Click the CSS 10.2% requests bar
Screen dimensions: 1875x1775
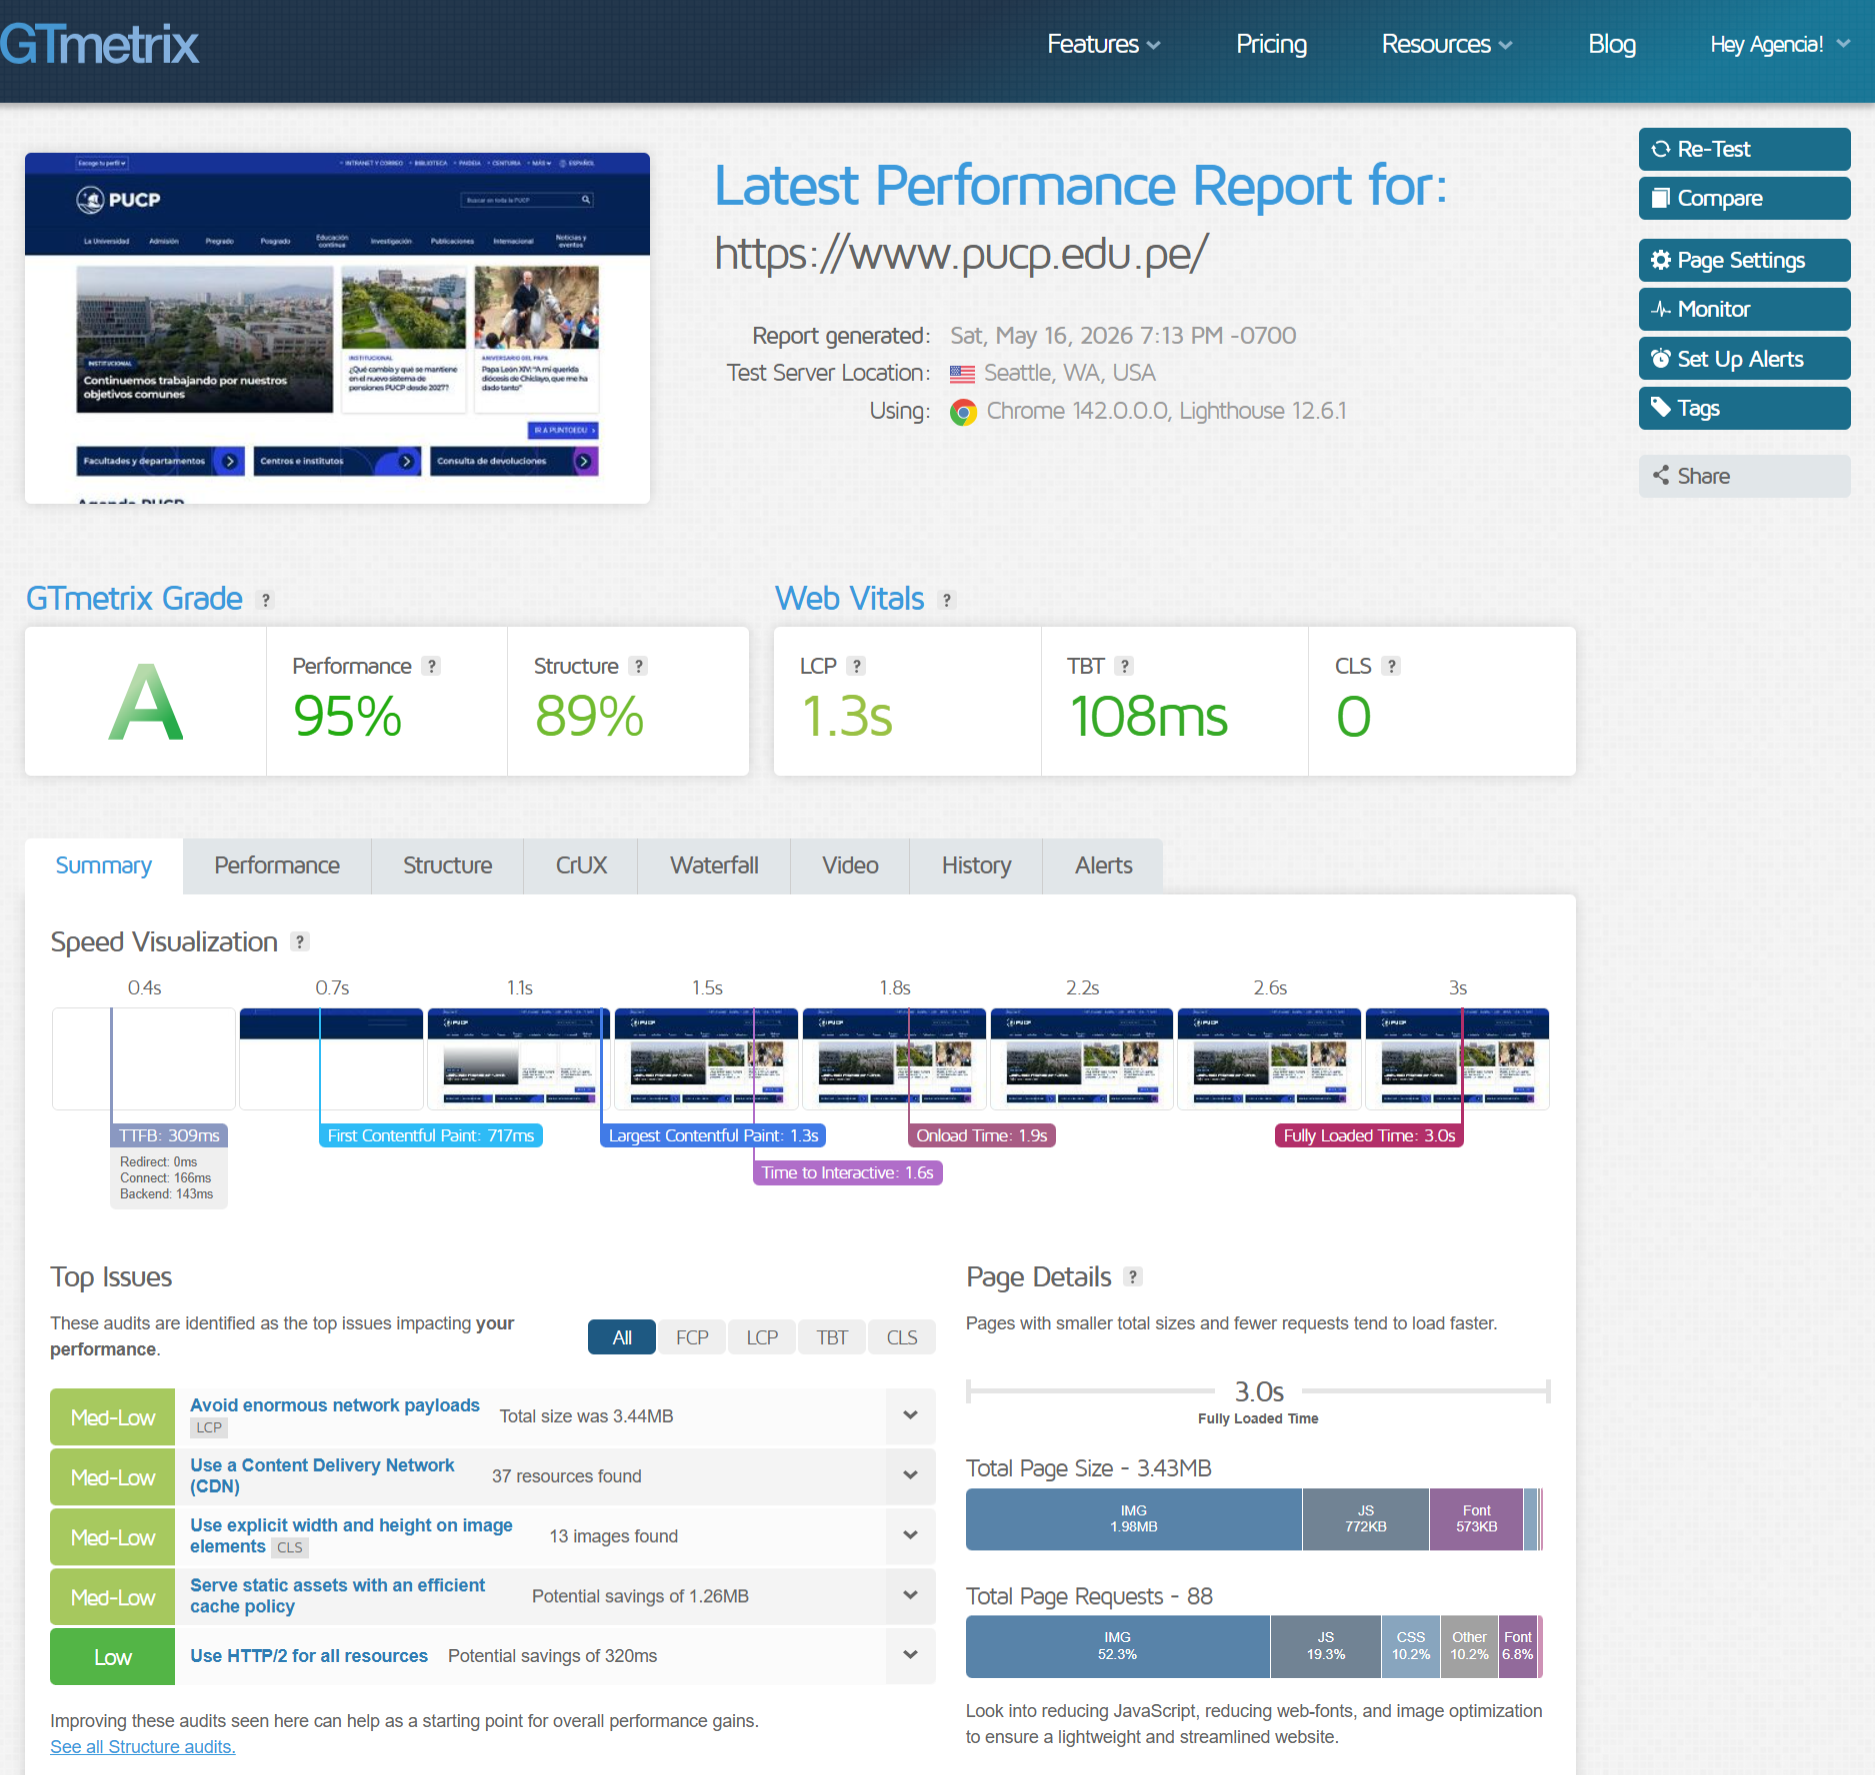pos(1411,1646)
